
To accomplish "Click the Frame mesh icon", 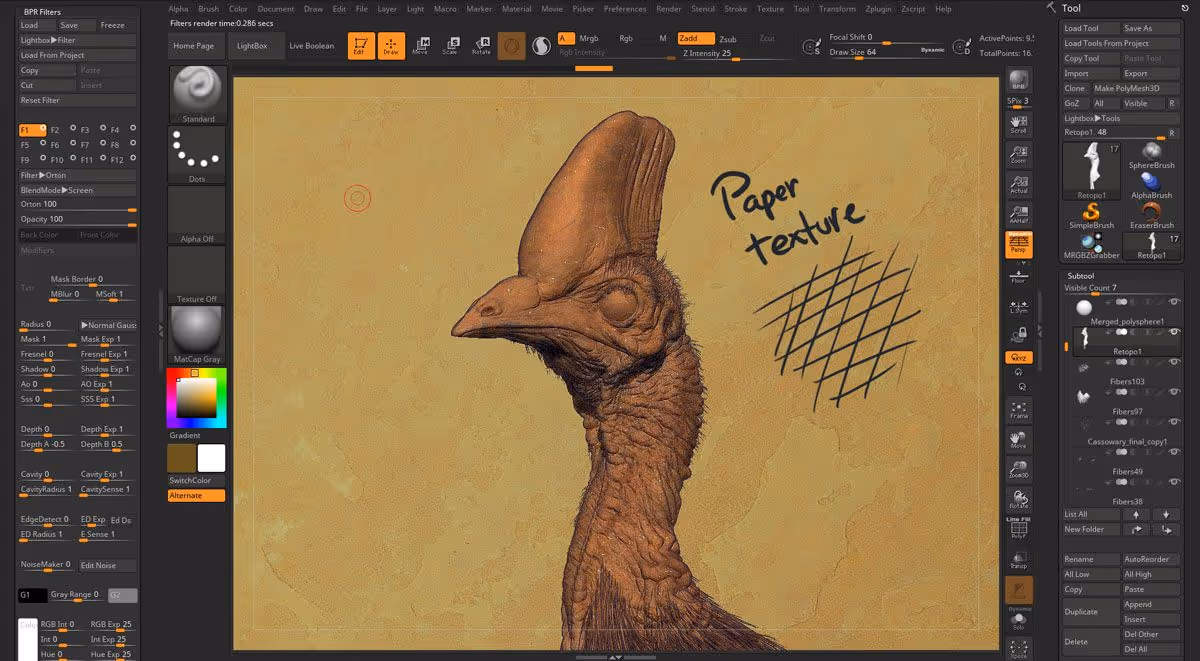I will coord(1018,409).
